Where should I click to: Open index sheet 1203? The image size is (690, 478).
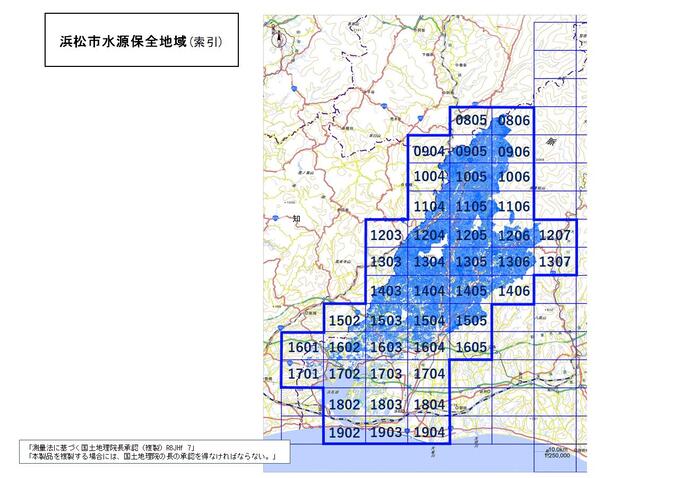click(x=387, y=234)
